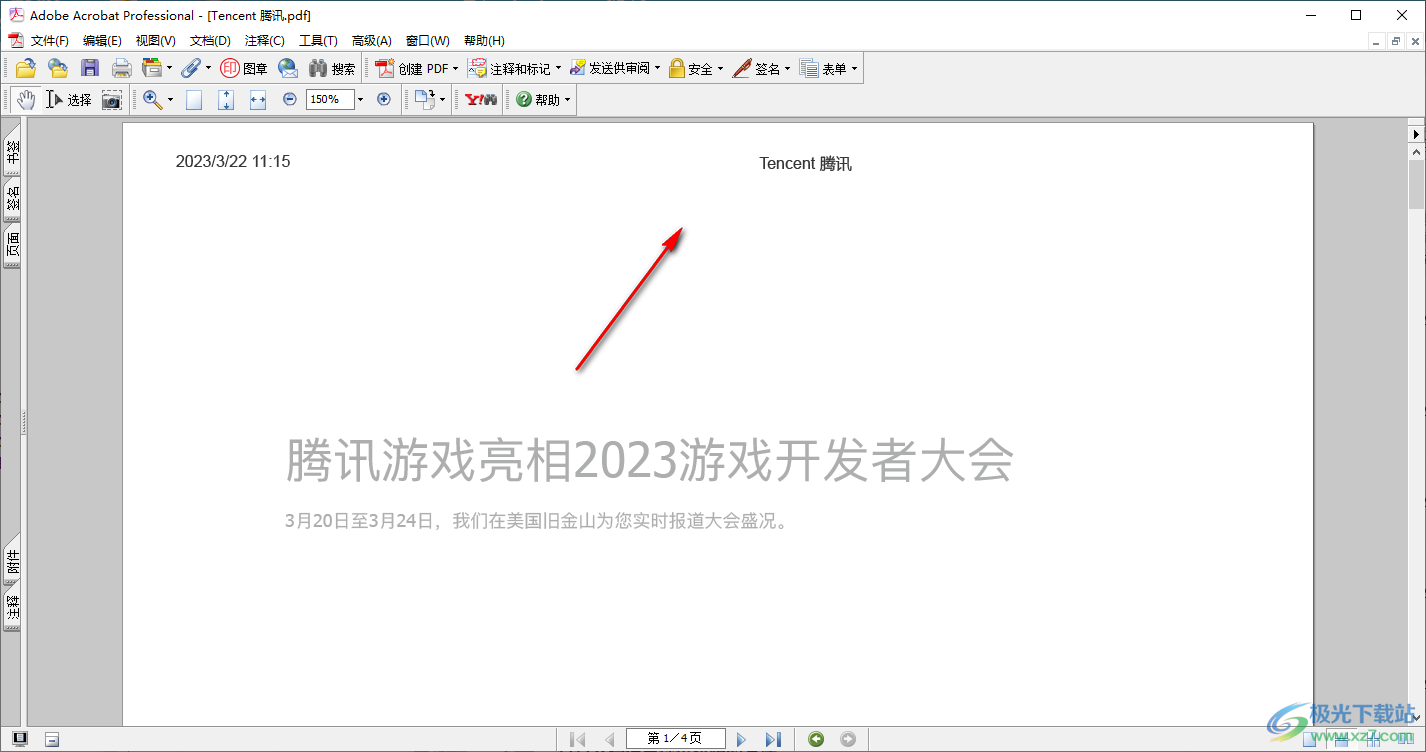Select the snapshot camera tool
1426x752 pixels.
point(111,99)
